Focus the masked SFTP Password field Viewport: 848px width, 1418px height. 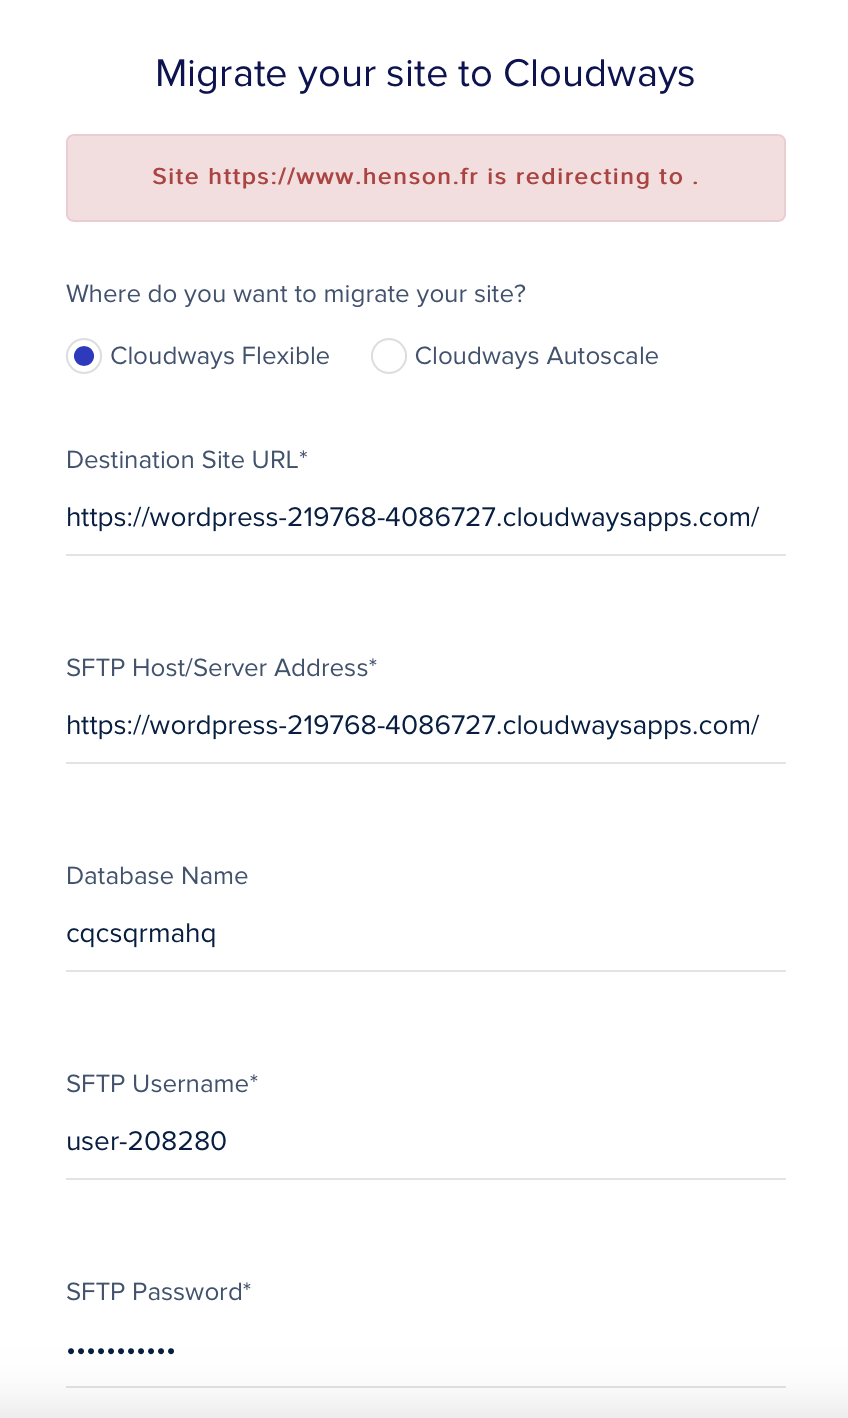426,1350
